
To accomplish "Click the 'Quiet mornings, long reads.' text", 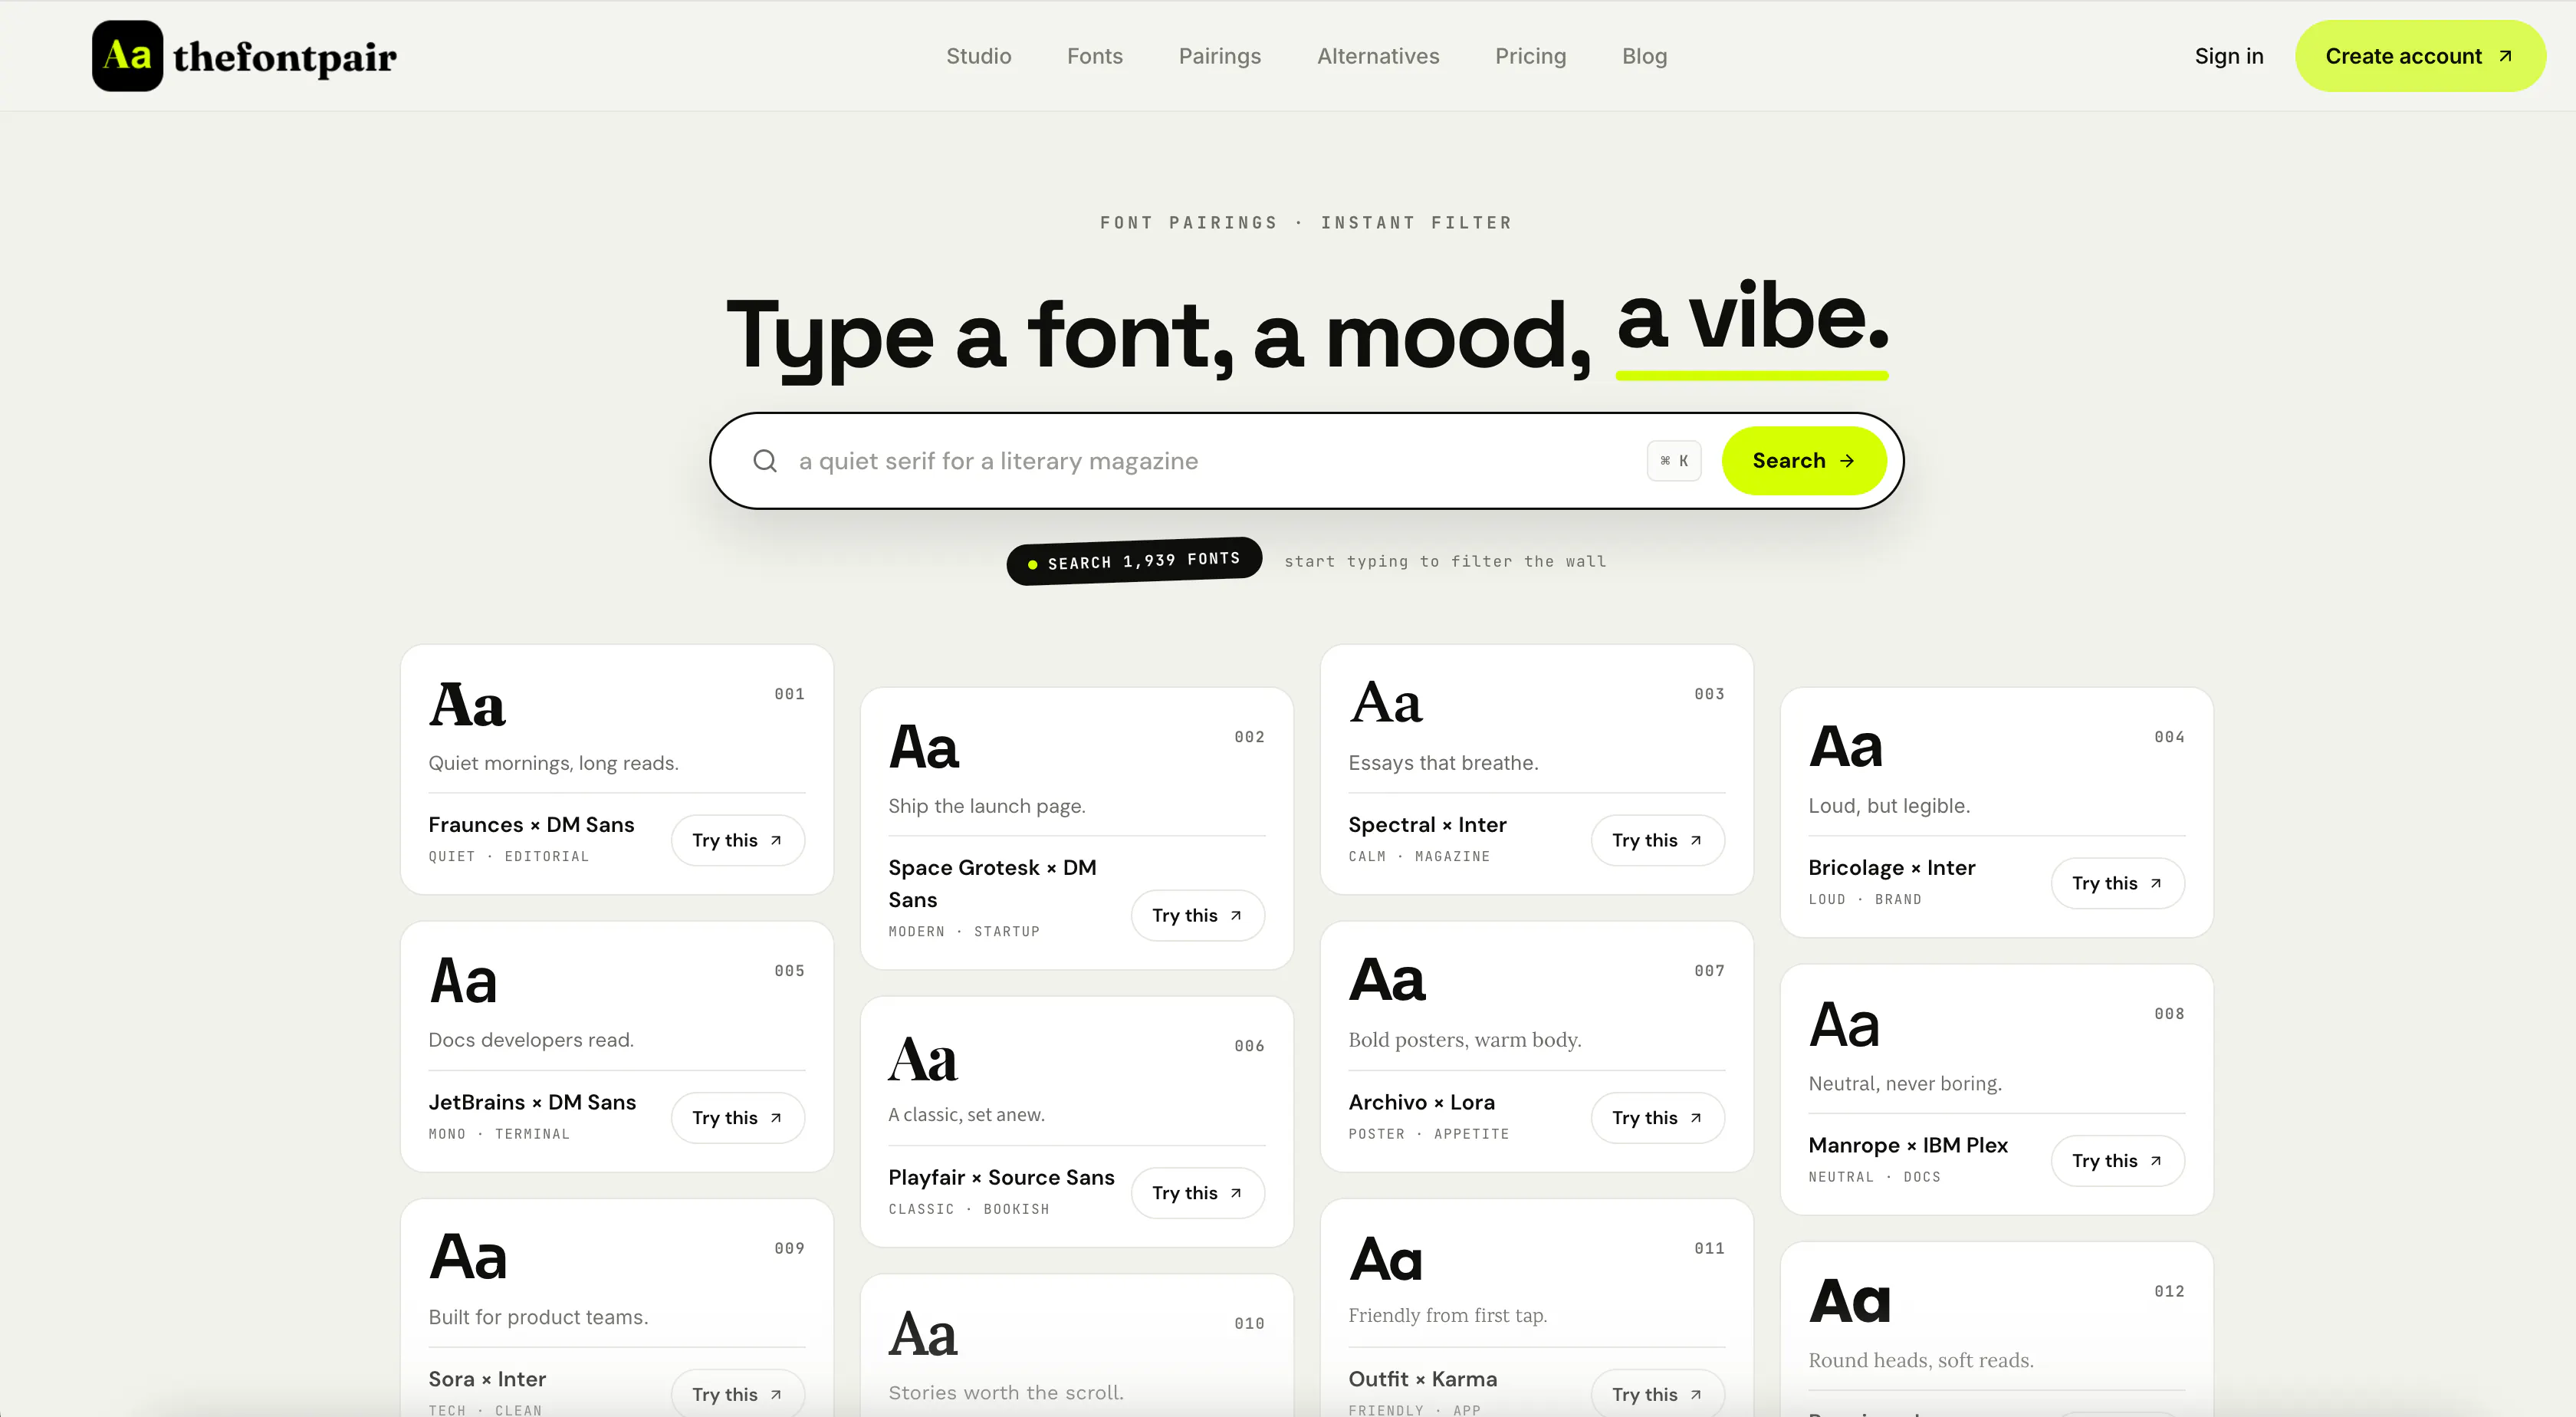I will pyautogui.click(x=553, y=763).
